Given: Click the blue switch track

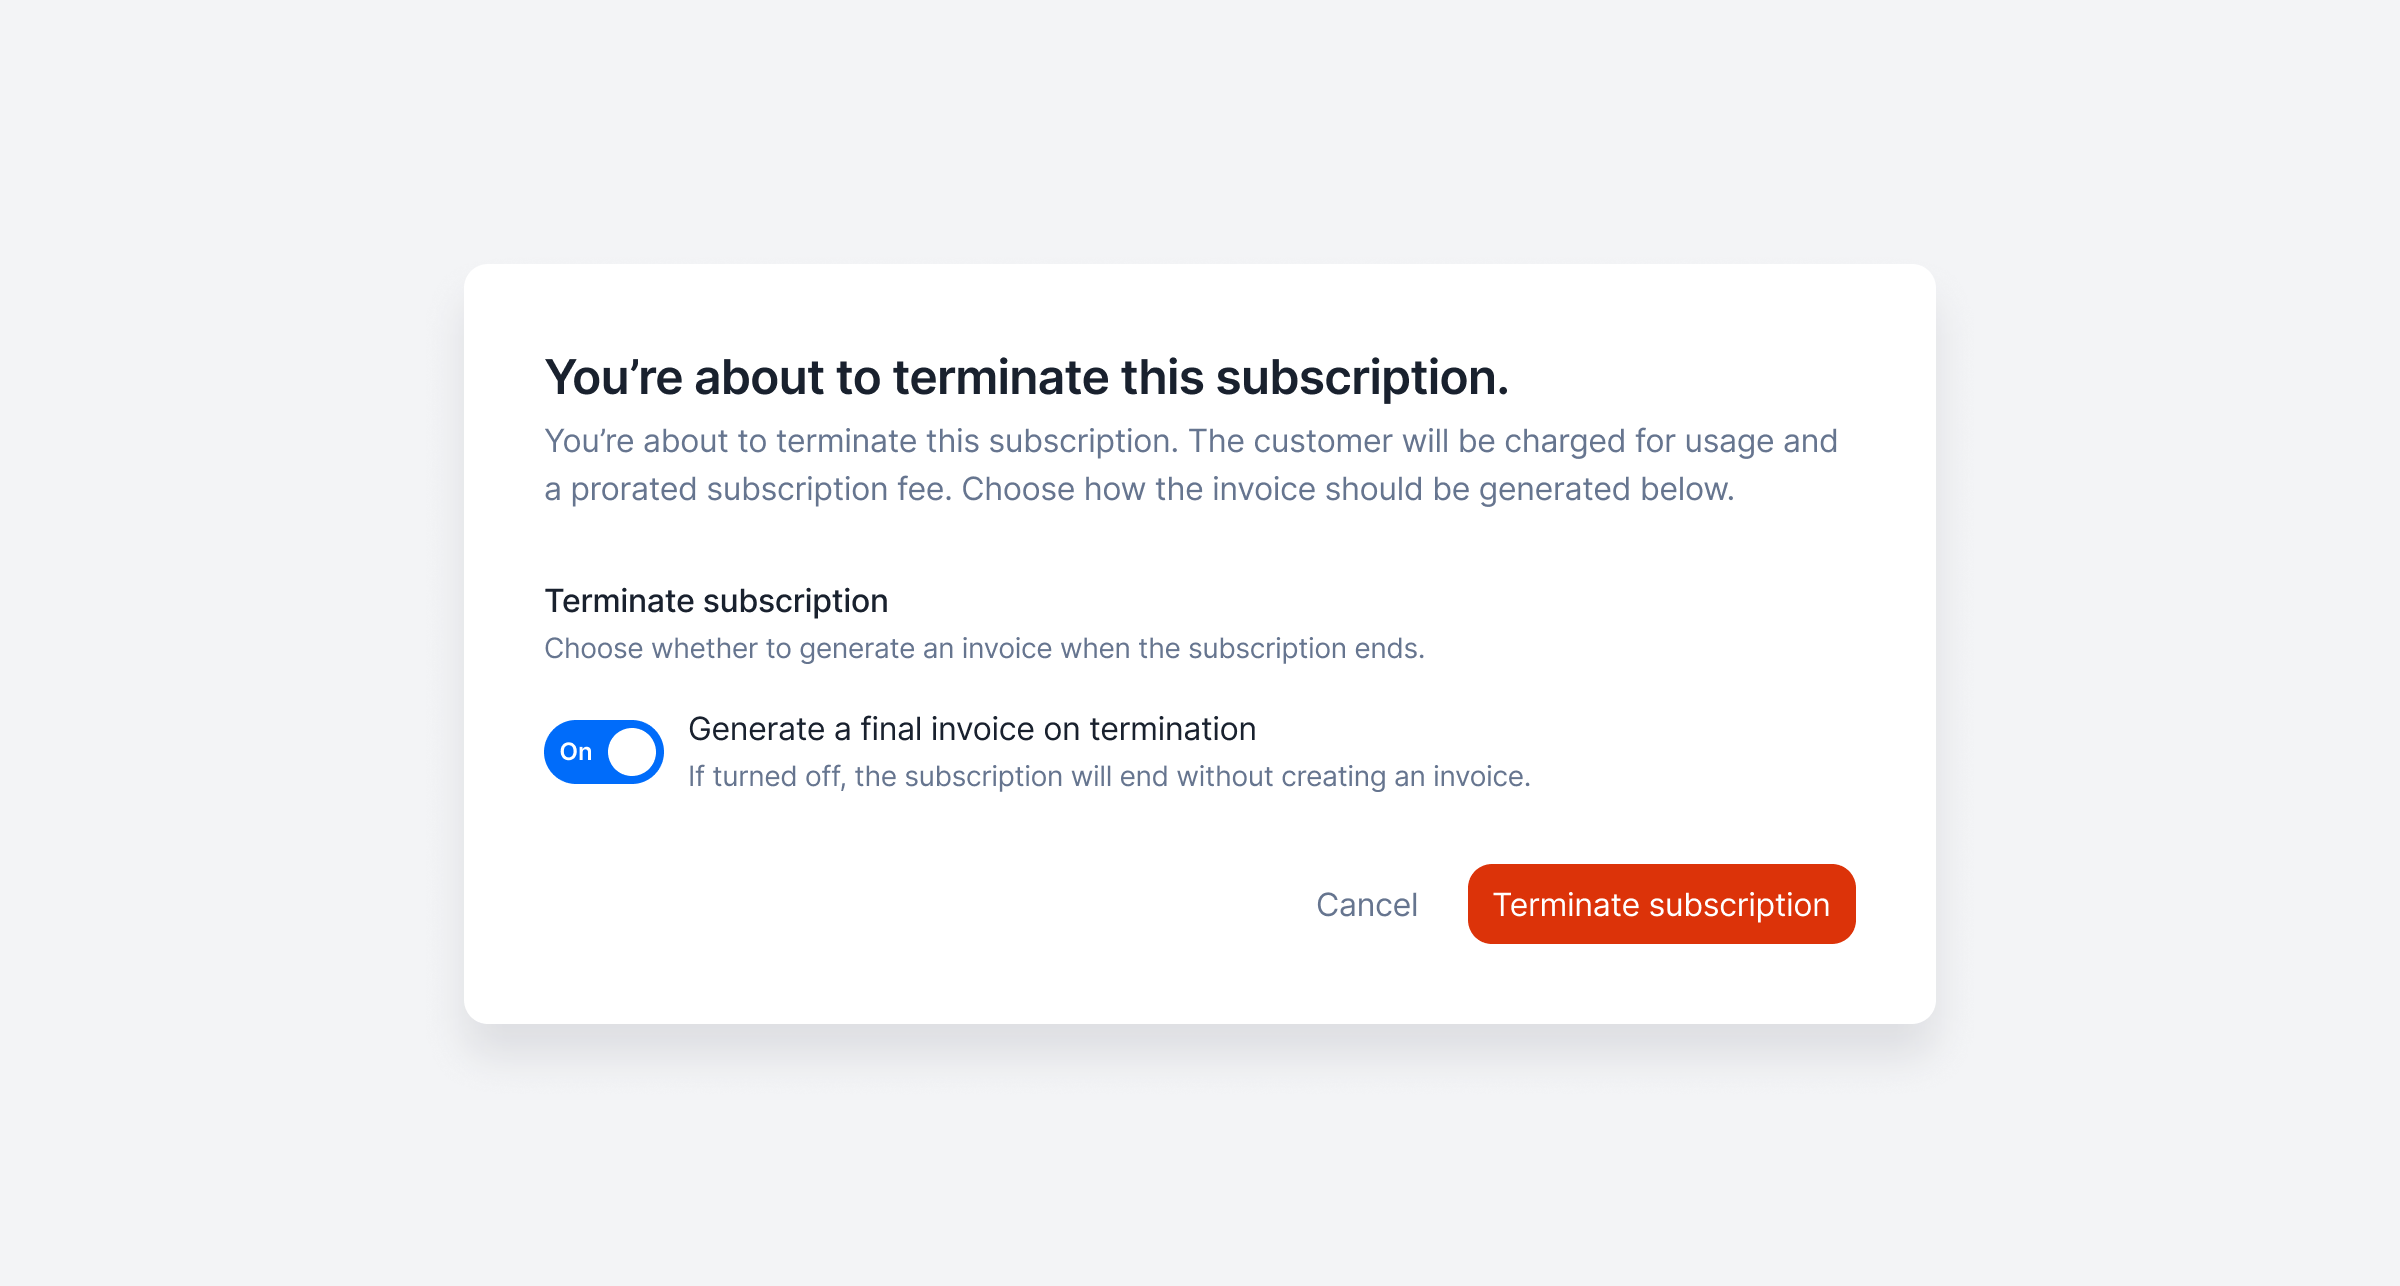Looking at the screenshot, I should pos(603,752).
